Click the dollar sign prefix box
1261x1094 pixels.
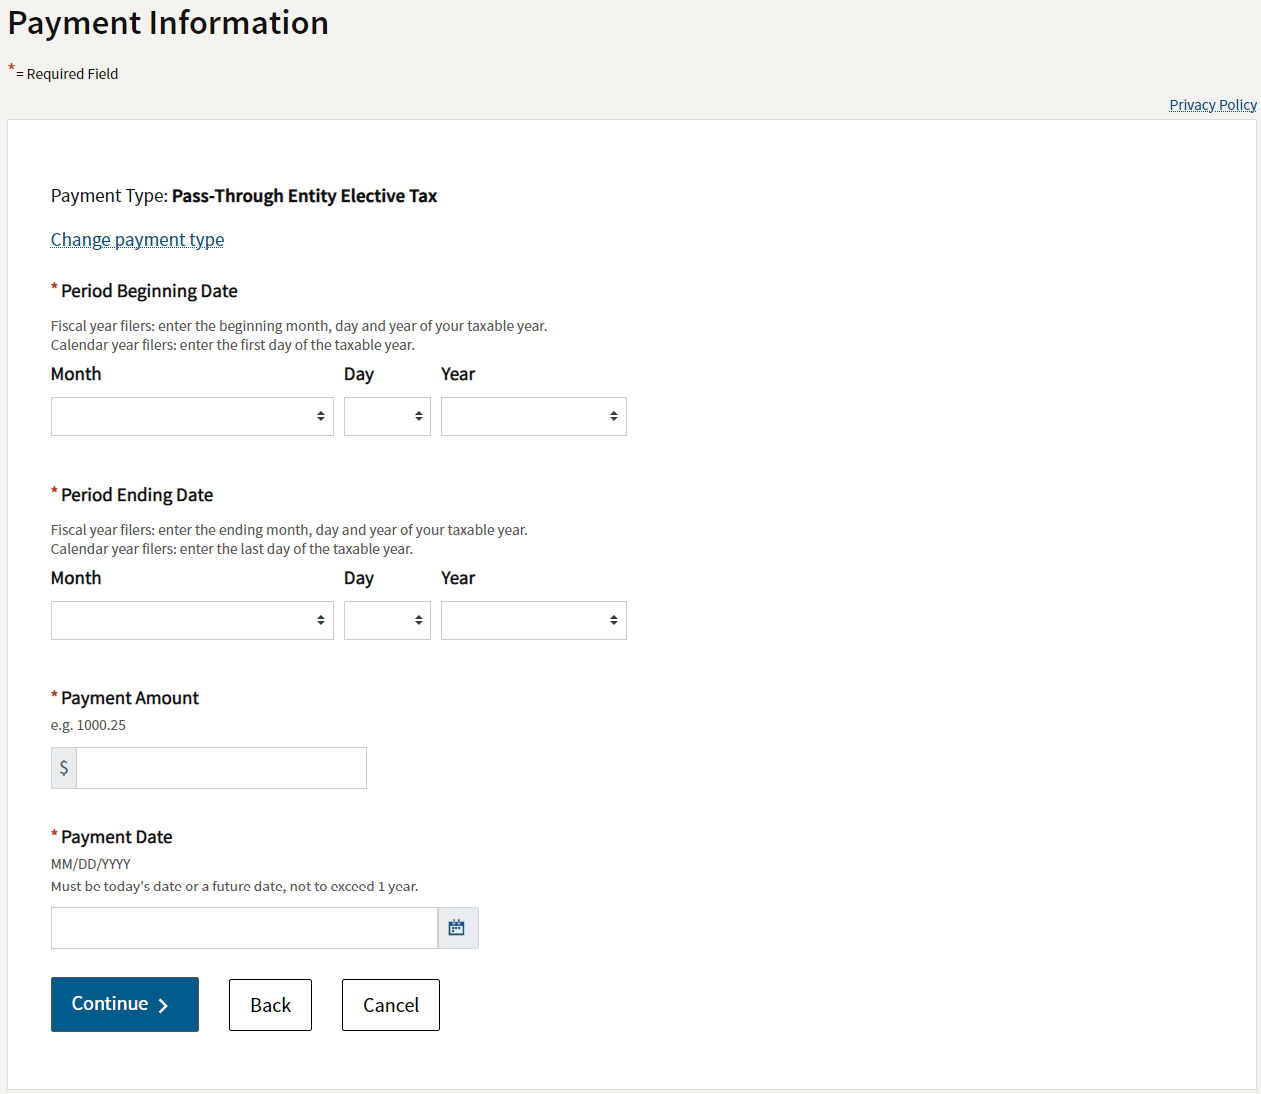click(64, 768)
